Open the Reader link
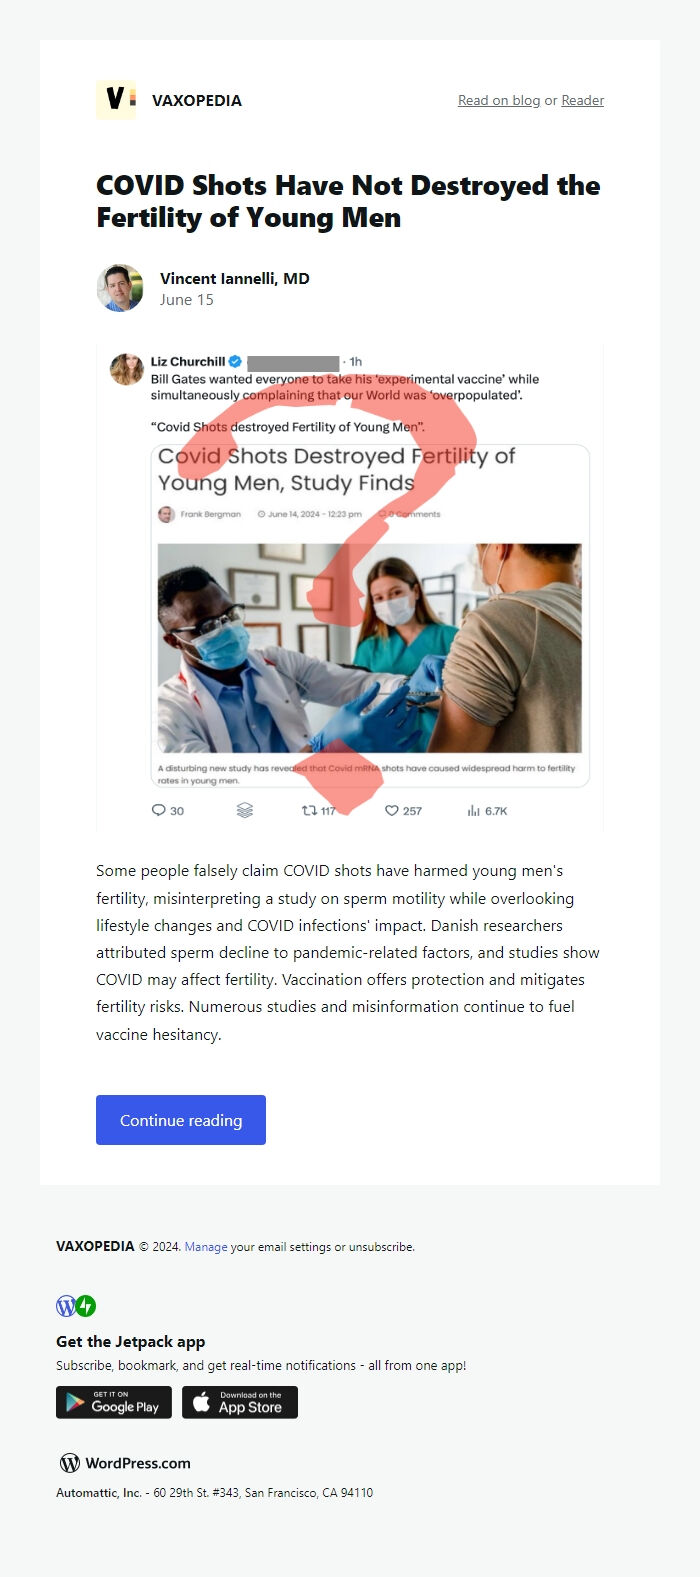The image size is (700, 1577). [583, 100]
